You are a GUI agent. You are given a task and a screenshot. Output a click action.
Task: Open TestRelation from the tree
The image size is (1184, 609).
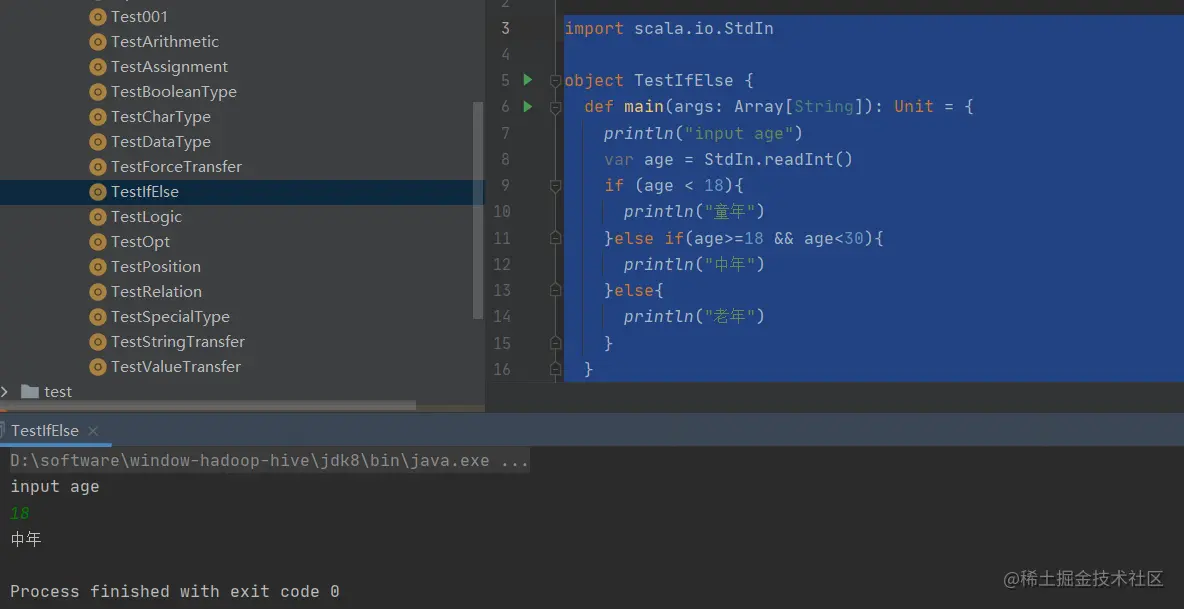click(x=156, y=291)
